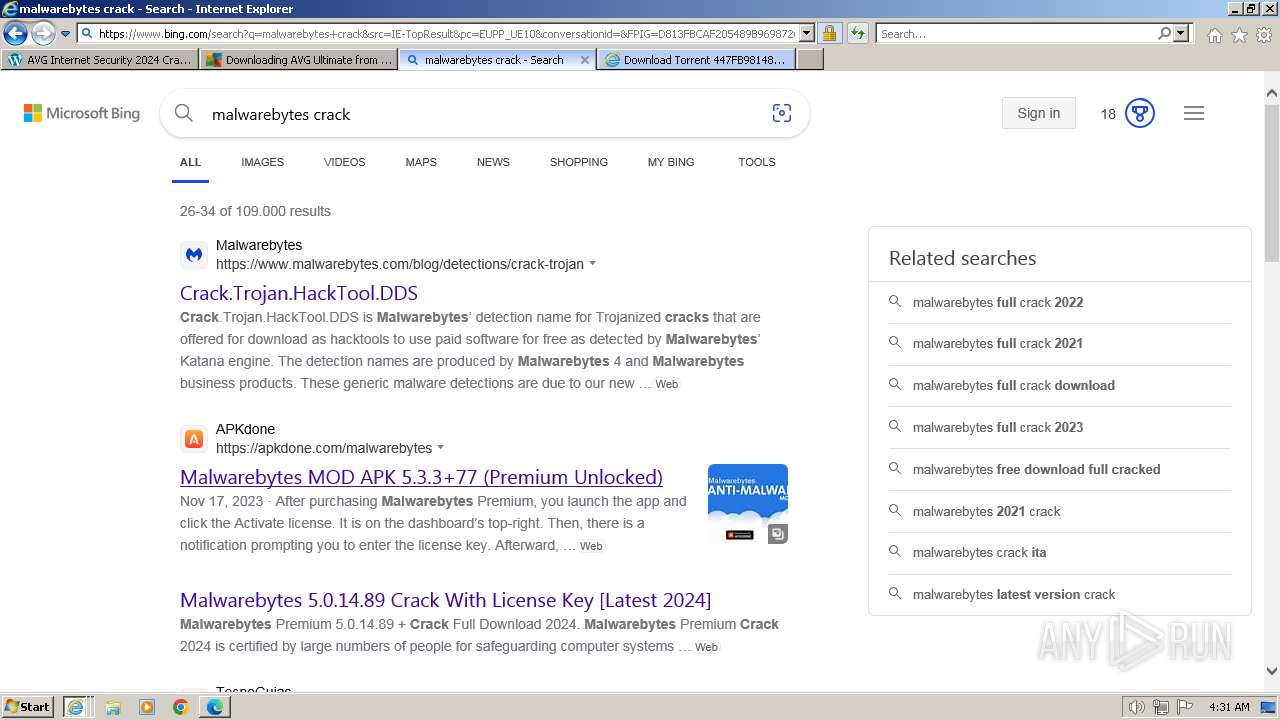This screenshot has width=1280, height=720.
Task: Click the 4:31 AM system clock
Action: pos(1229,707)
